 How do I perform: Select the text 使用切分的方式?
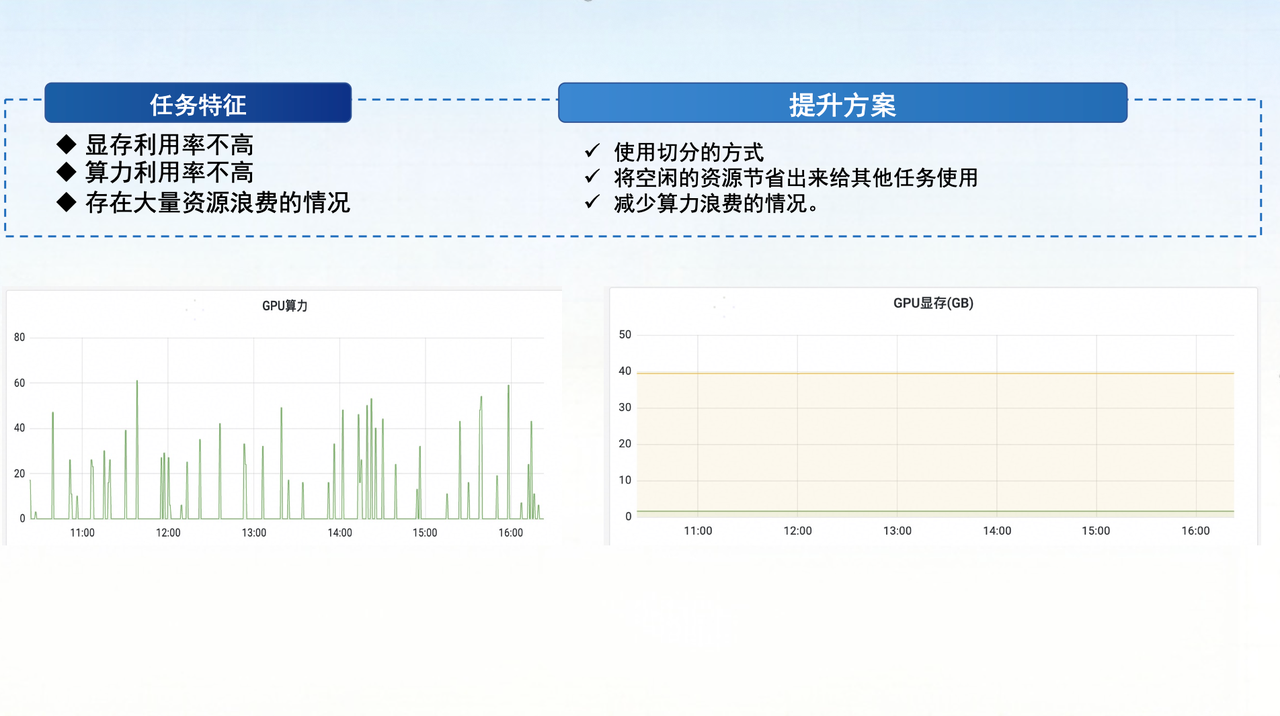coord(689,152)
